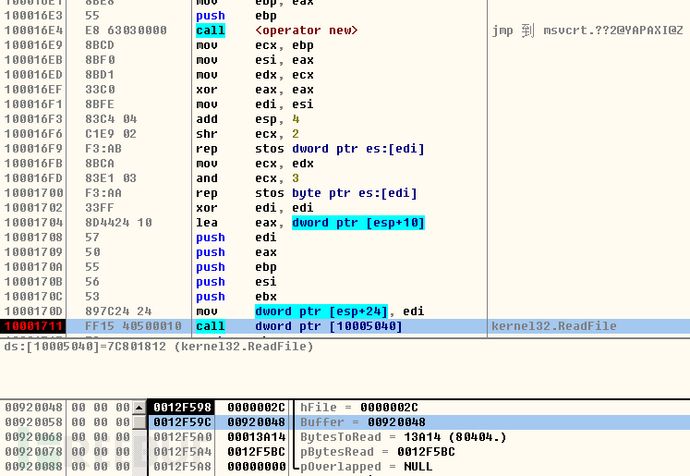Click pOverlapped = NULL argument
Image resolution: width=690 pixels, height=476 pixels.
tap(367, 467)
